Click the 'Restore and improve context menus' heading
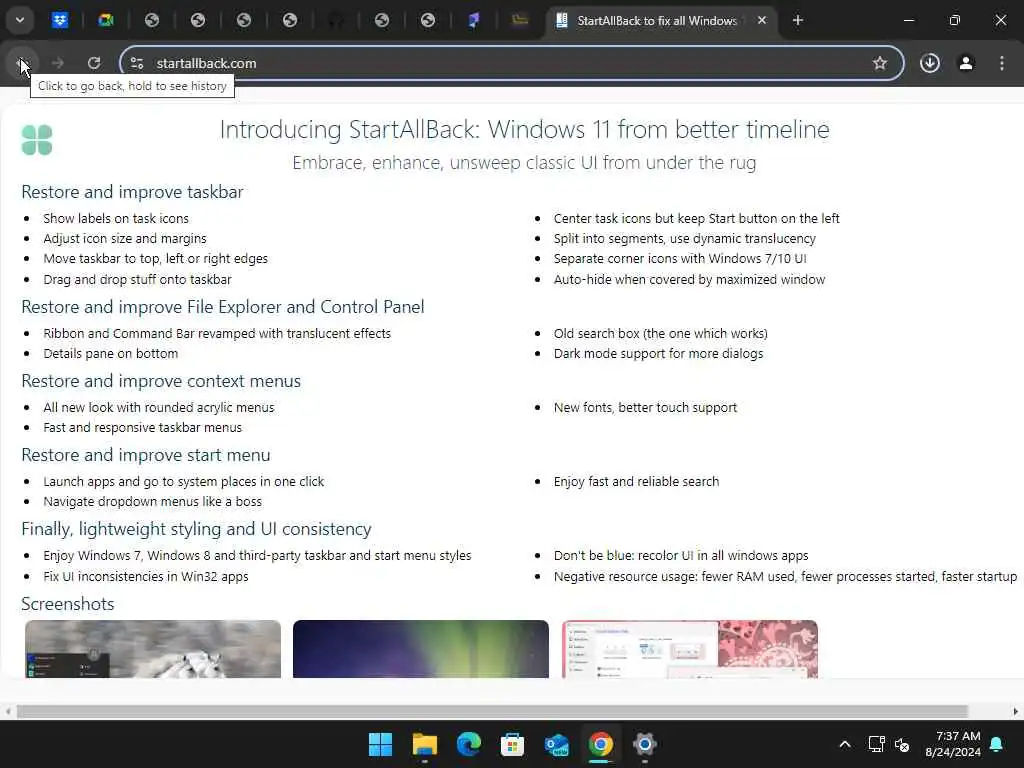1024x768 pixels. 161,381
